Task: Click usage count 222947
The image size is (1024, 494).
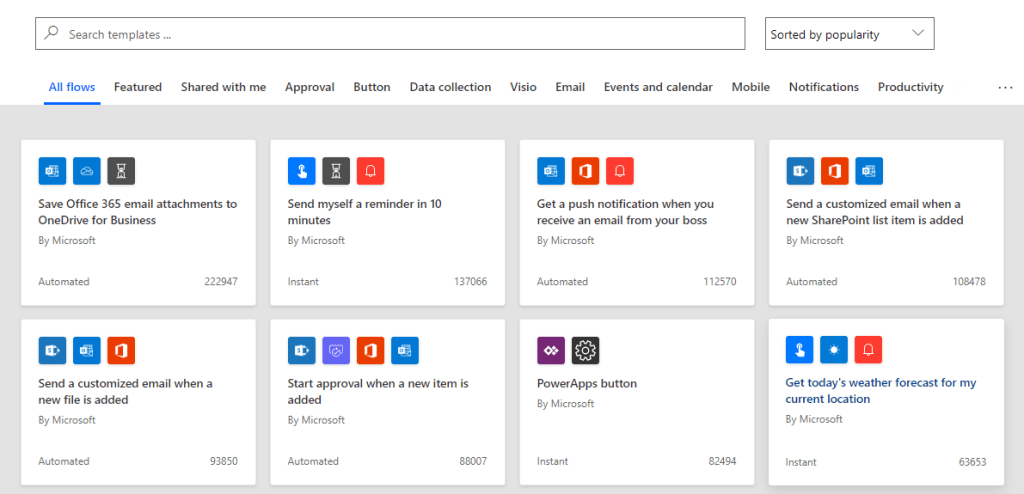Action: [221, 282]
